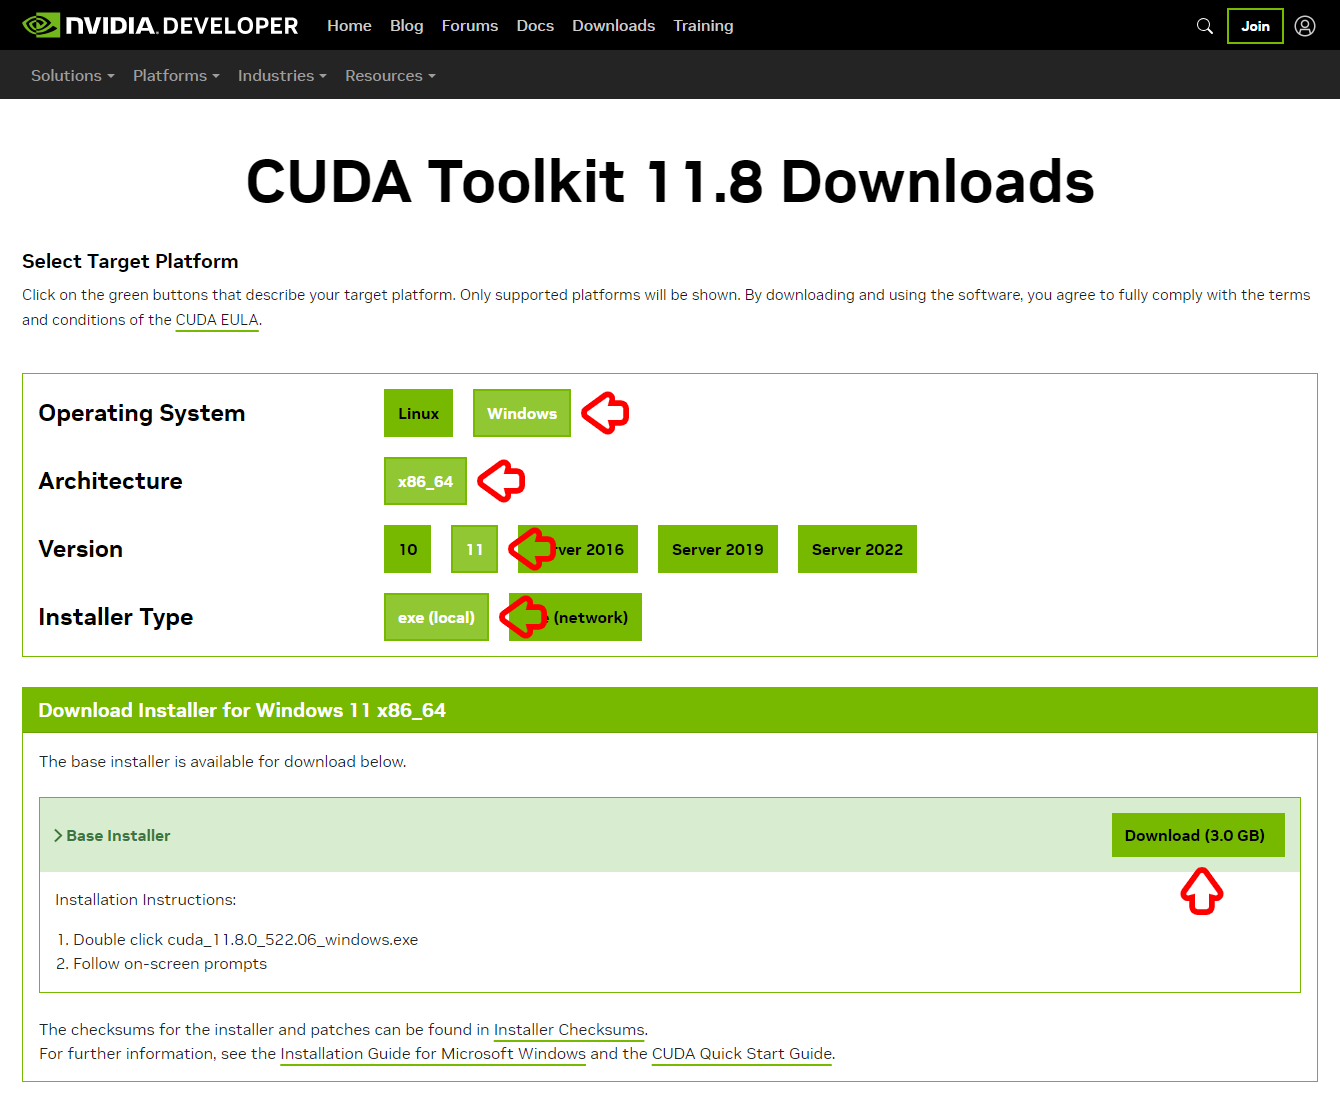Image resolution: width=1340 pixels, height=1107 pixels.
Task: Click the user account icon
Action: 1304,25
